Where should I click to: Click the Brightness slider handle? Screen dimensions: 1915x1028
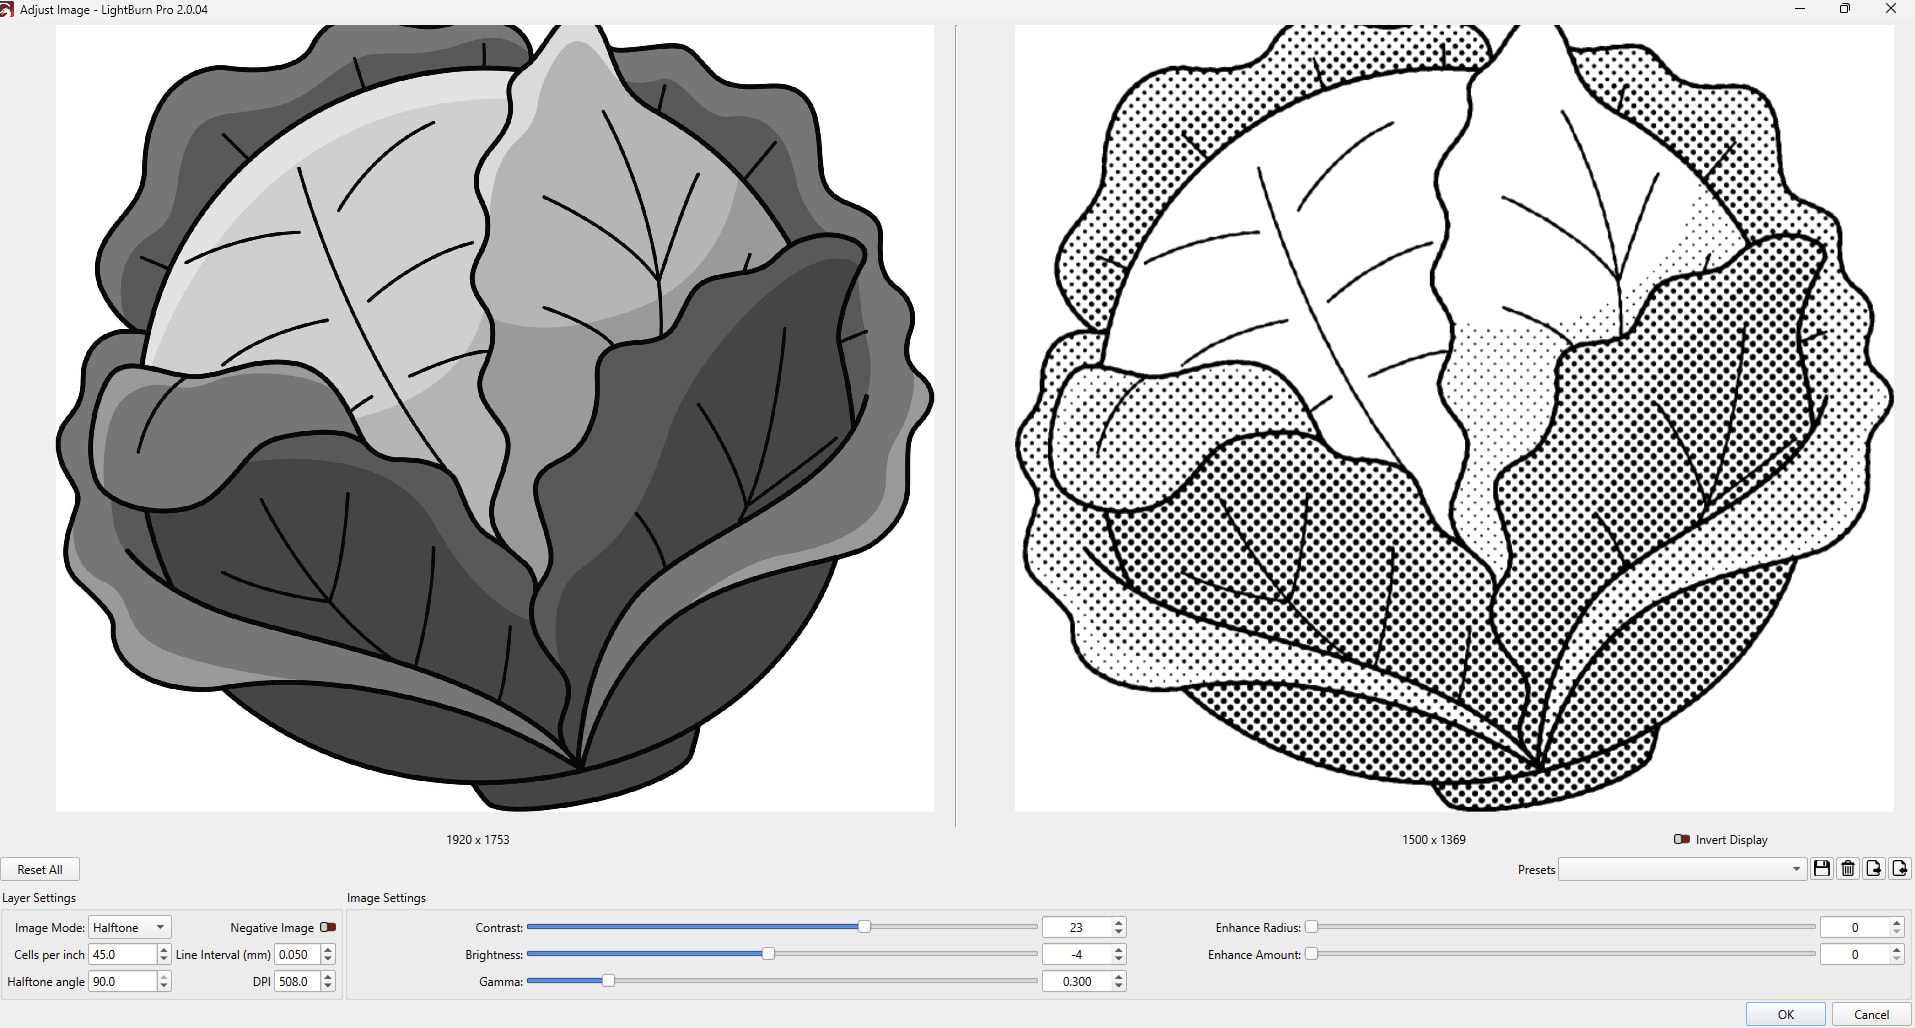[x=768, y=954]
